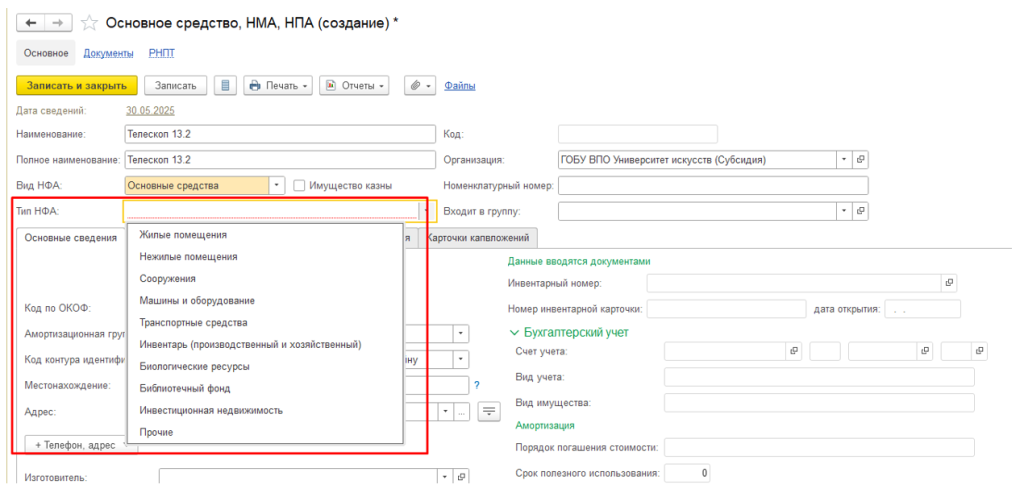Click open icon in Изготовитель field
Viewport: 1024px width, 497px height.
[461, 477]
